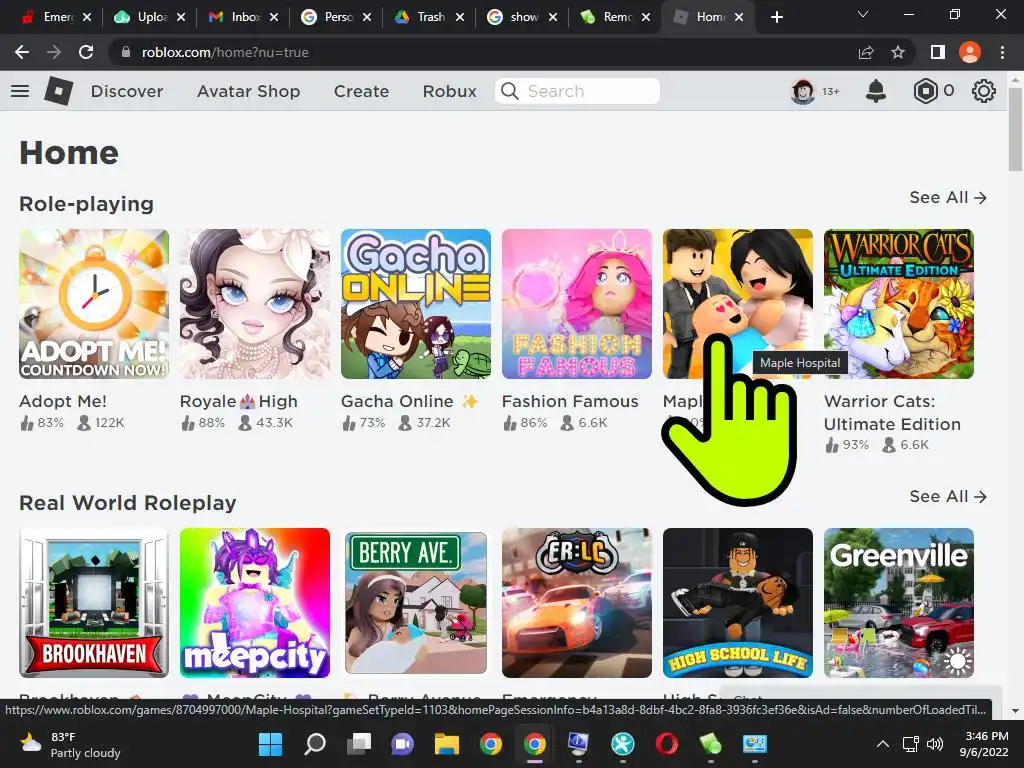Open the Royale High game thumbnail

tap(255, 304)
